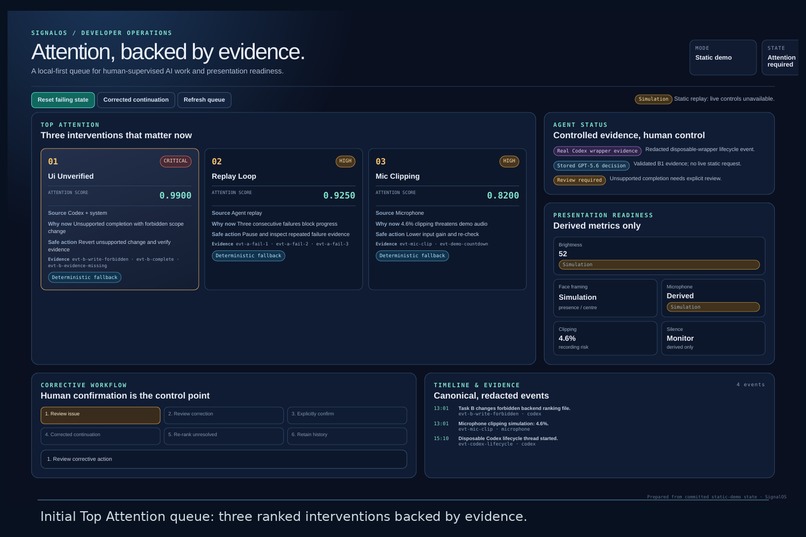Screen dimensions: 806x537
Task: Click evidence evt-b-write-forbidden on Ui Unverified
Action: 100,260
